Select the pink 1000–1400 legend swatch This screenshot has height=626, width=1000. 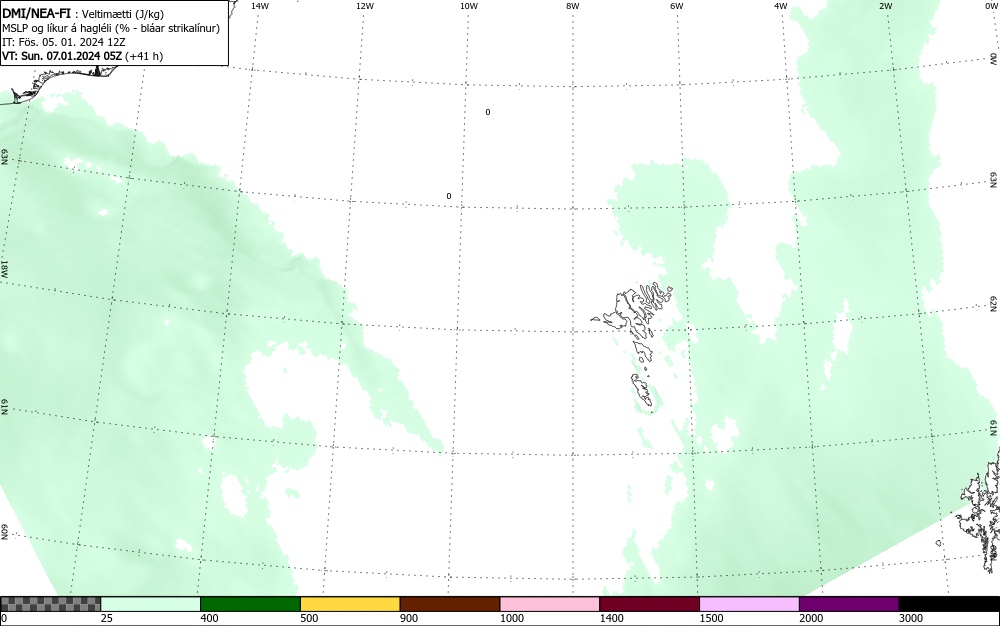coord(550,604)
